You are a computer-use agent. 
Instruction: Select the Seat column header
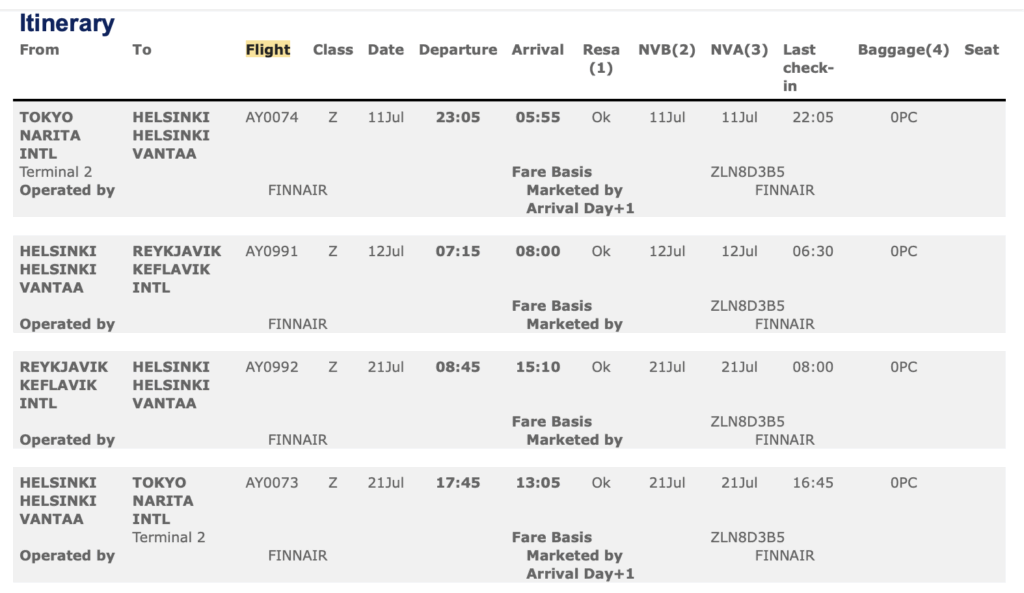click(981, 50)
